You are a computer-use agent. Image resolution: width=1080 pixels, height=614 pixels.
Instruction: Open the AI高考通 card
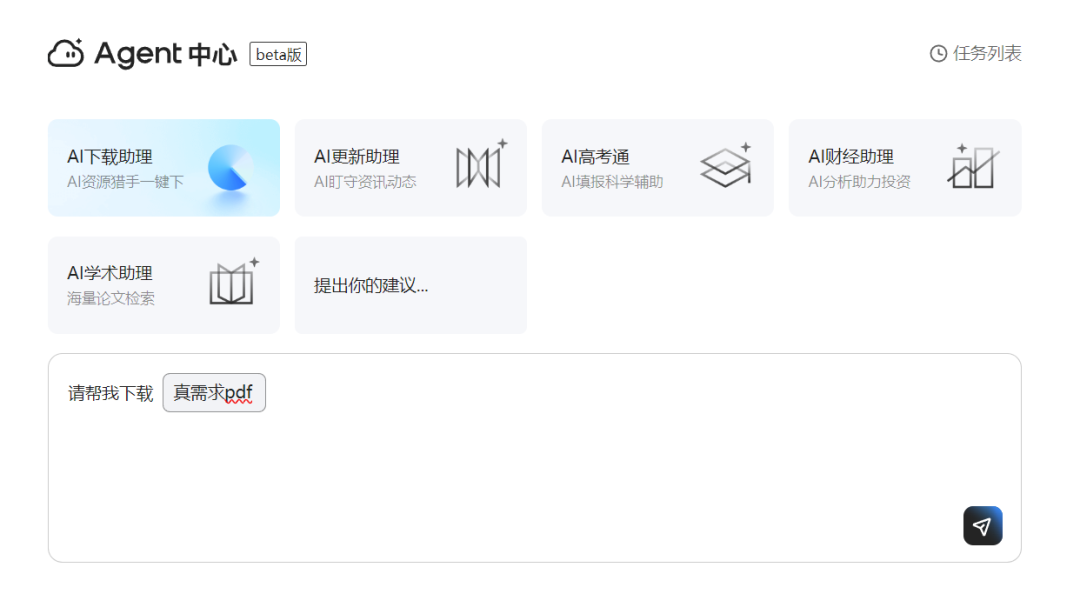(657, 168)
